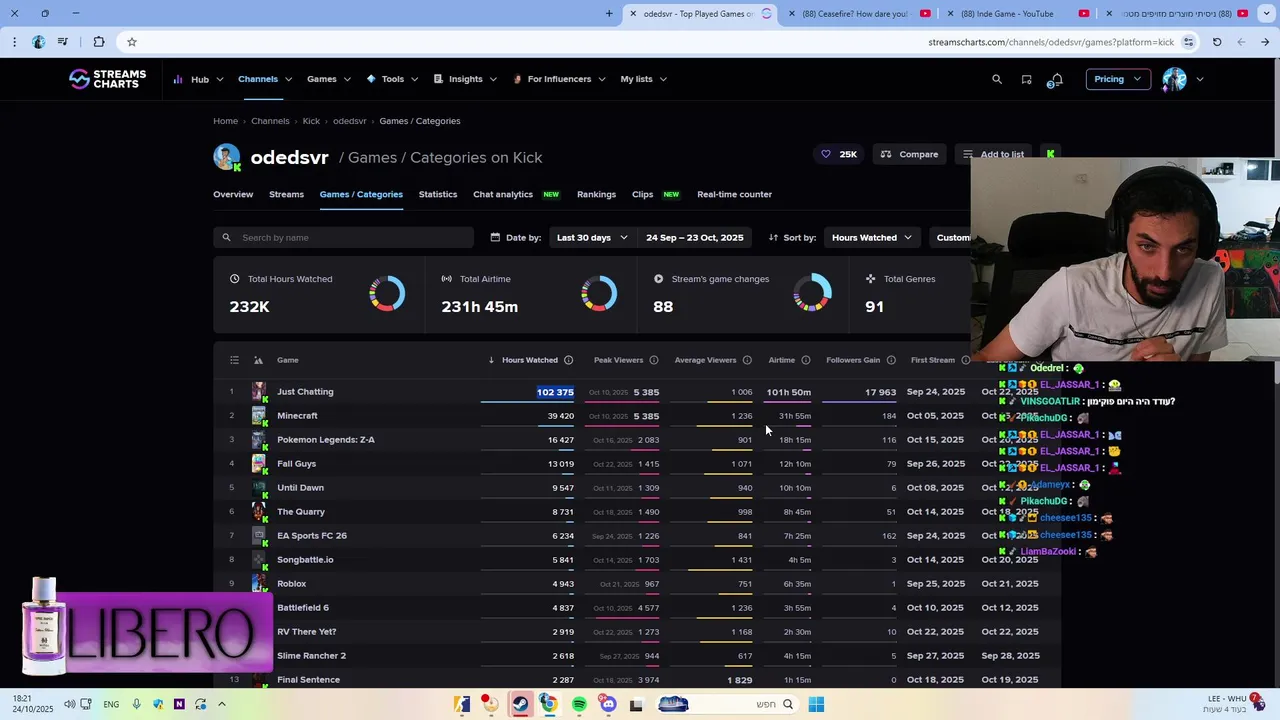Click the Just Chatting game thumbnail
The image size is (1280, 720).
[259, 392]
